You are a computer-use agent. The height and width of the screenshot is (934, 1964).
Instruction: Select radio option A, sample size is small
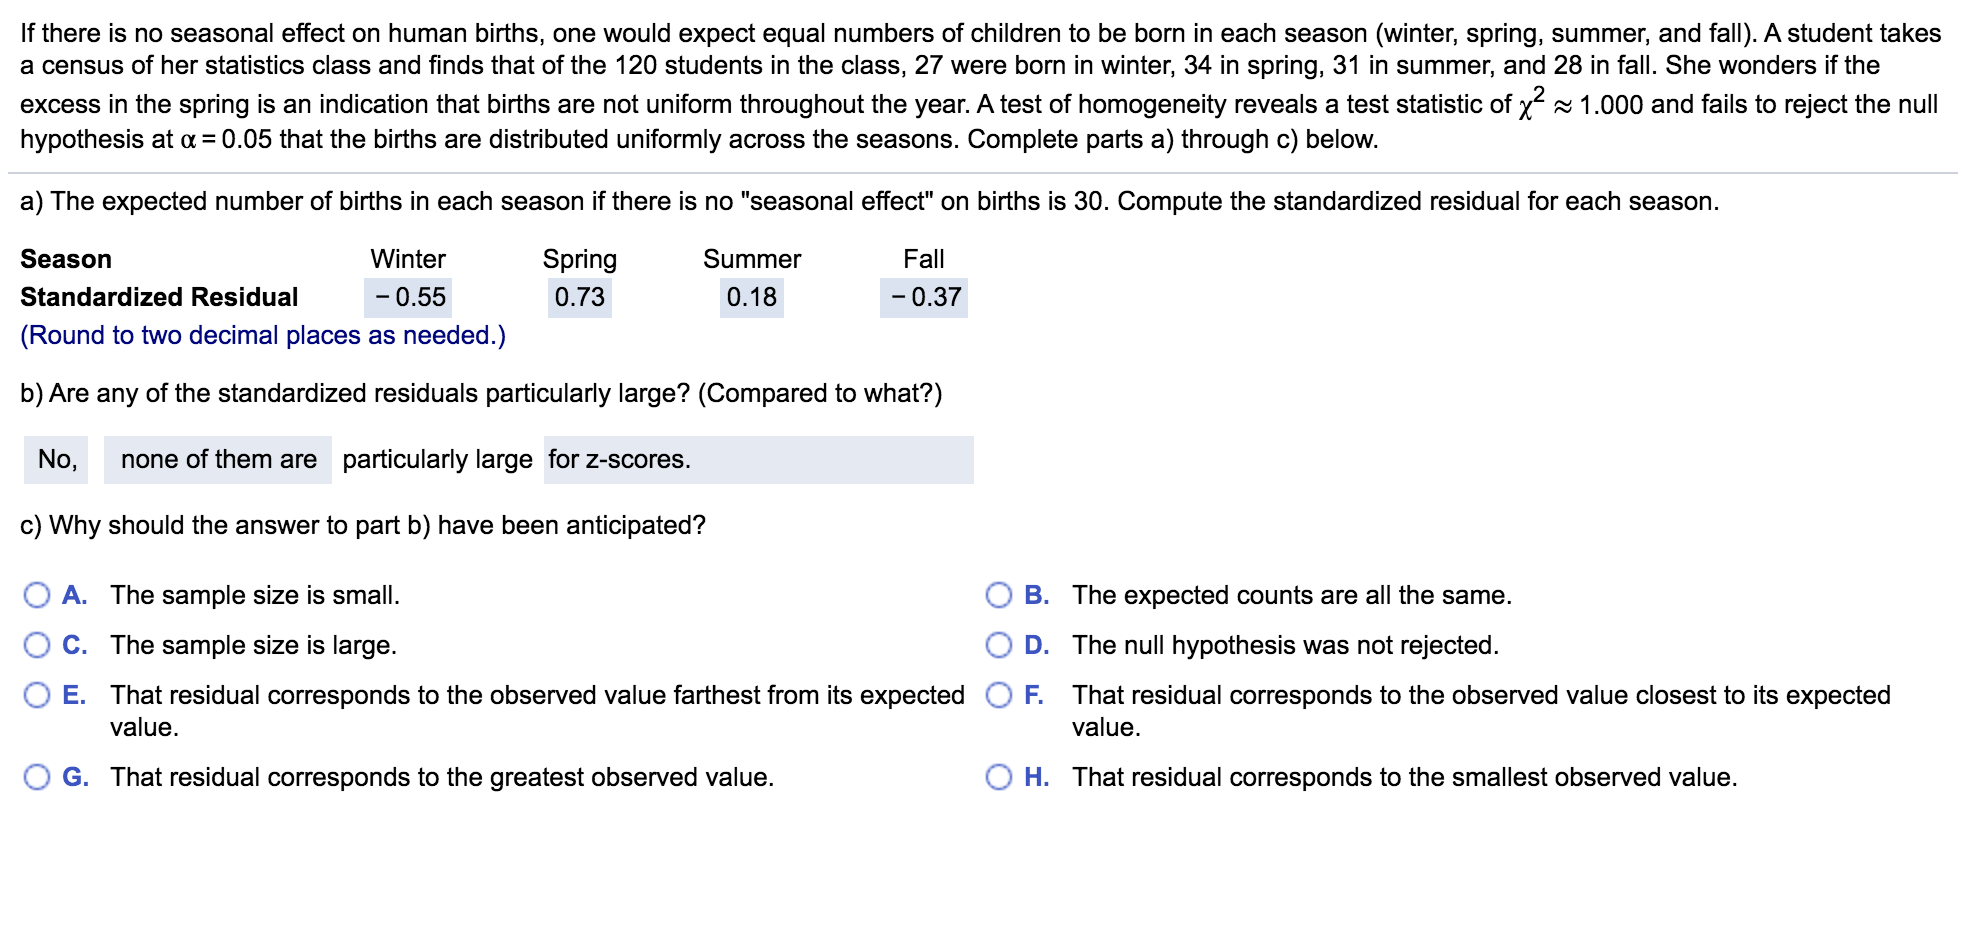pyautogui.click(x=37, y=596)
